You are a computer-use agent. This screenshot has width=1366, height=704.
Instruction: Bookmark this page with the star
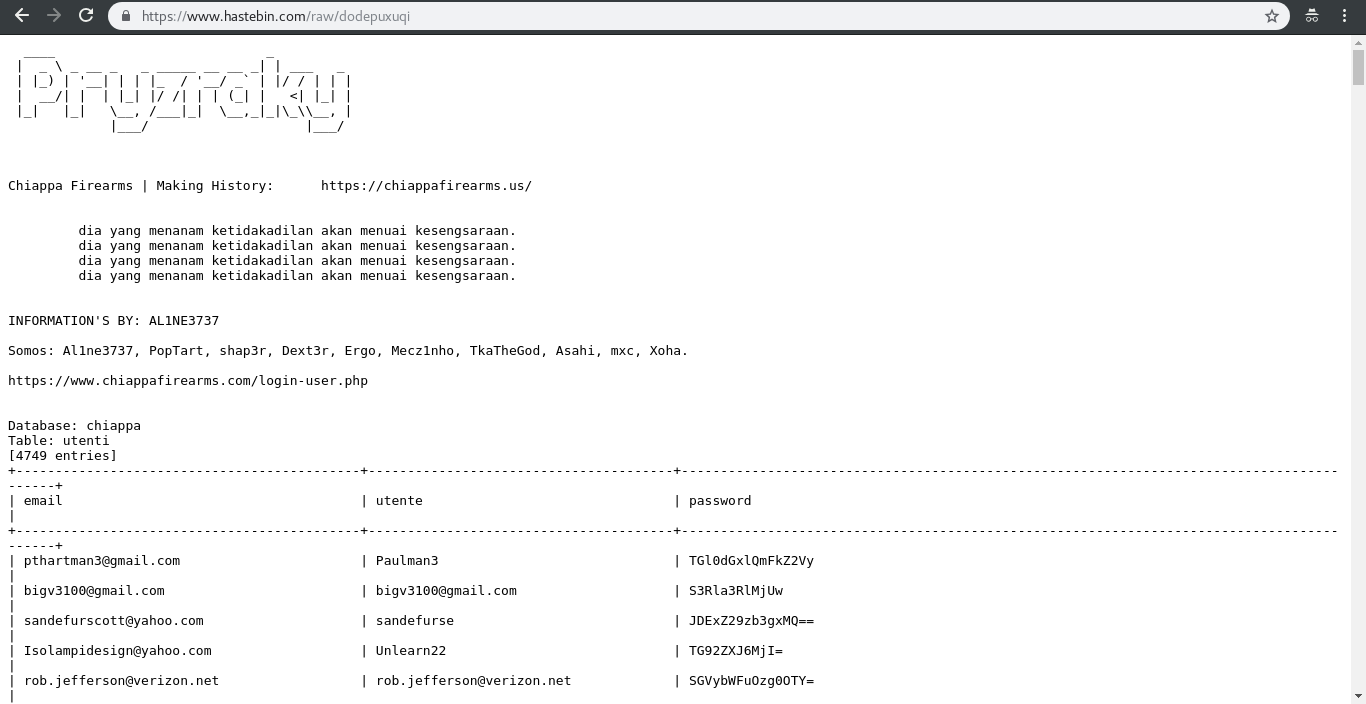tap(1272, 16)
